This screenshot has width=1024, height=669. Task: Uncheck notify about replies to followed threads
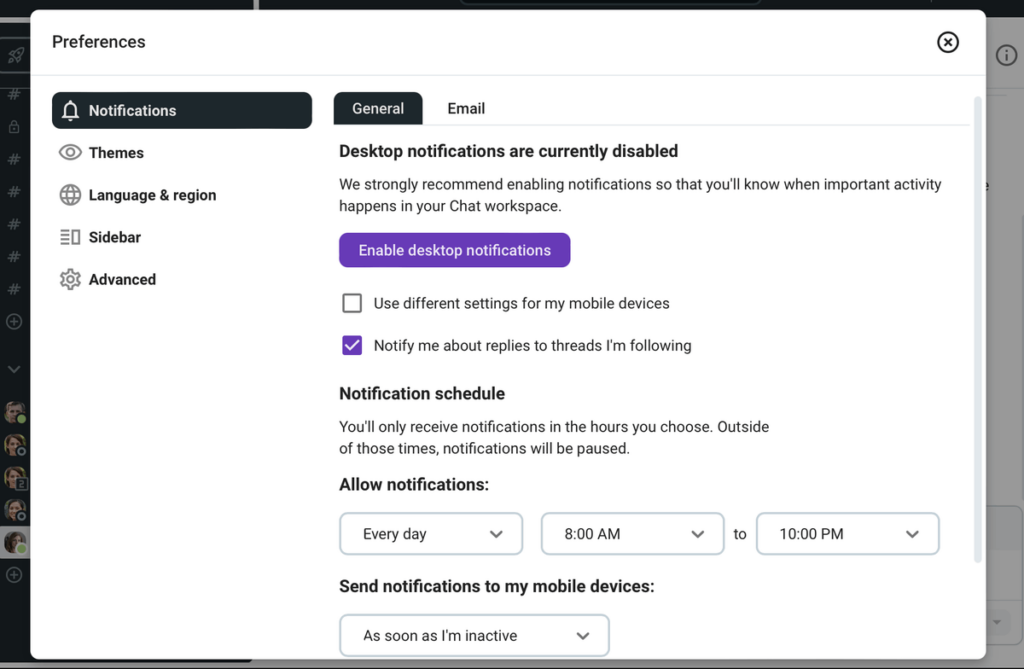click(x=352, y=346)
